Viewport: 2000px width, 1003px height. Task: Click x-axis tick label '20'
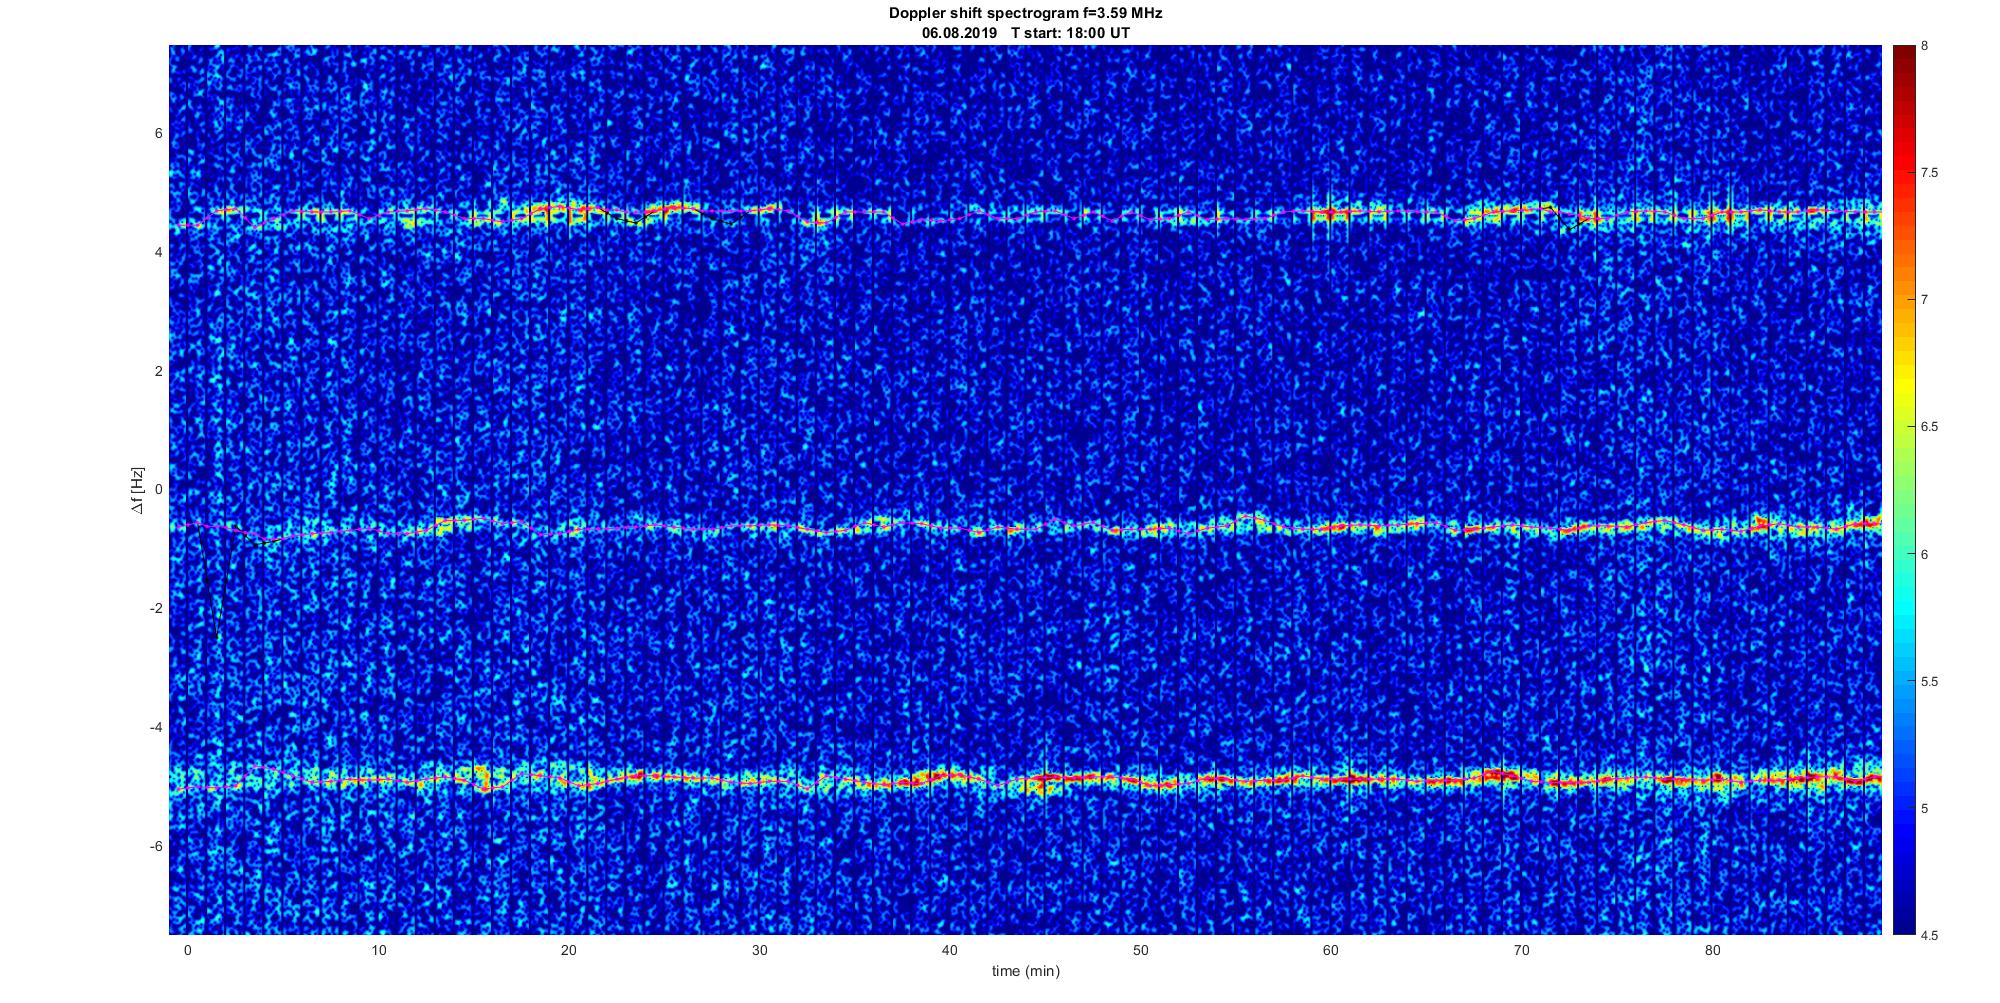[568, 950]
